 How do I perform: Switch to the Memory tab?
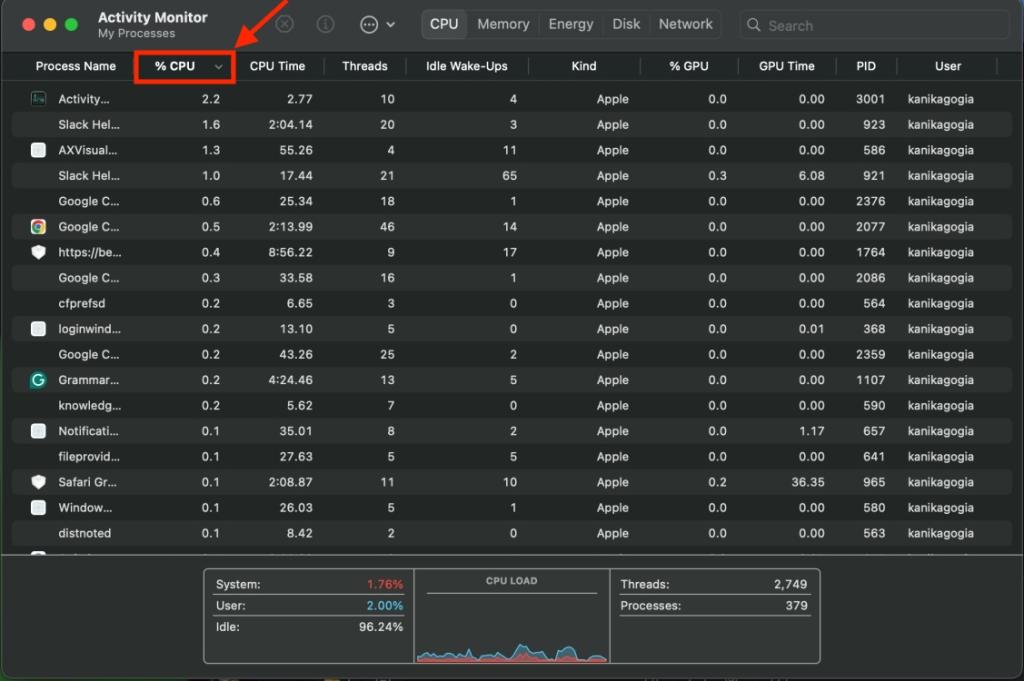click(x=503, y=24)
